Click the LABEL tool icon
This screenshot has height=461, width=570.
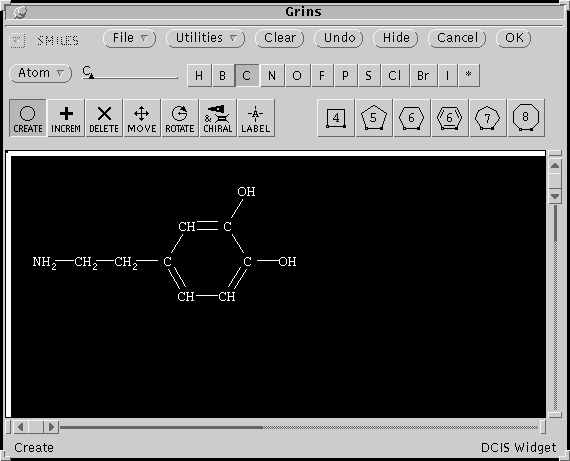(x=256, y=118)
